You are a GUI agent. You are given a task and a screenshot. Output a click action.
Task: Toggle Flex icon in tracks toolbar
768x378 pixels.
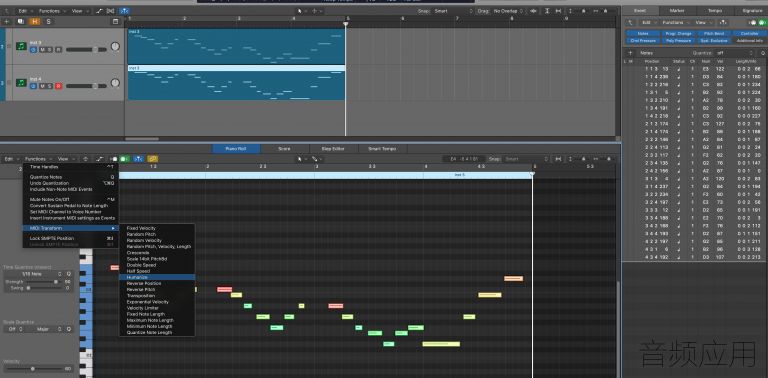pos(111,11)
